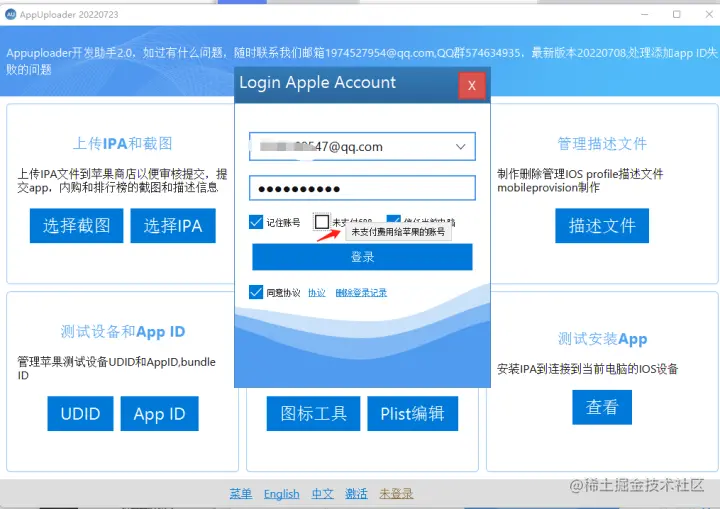Click the 上传IPA和截图 heading
The image size is (720, 509).
point(123,143)
